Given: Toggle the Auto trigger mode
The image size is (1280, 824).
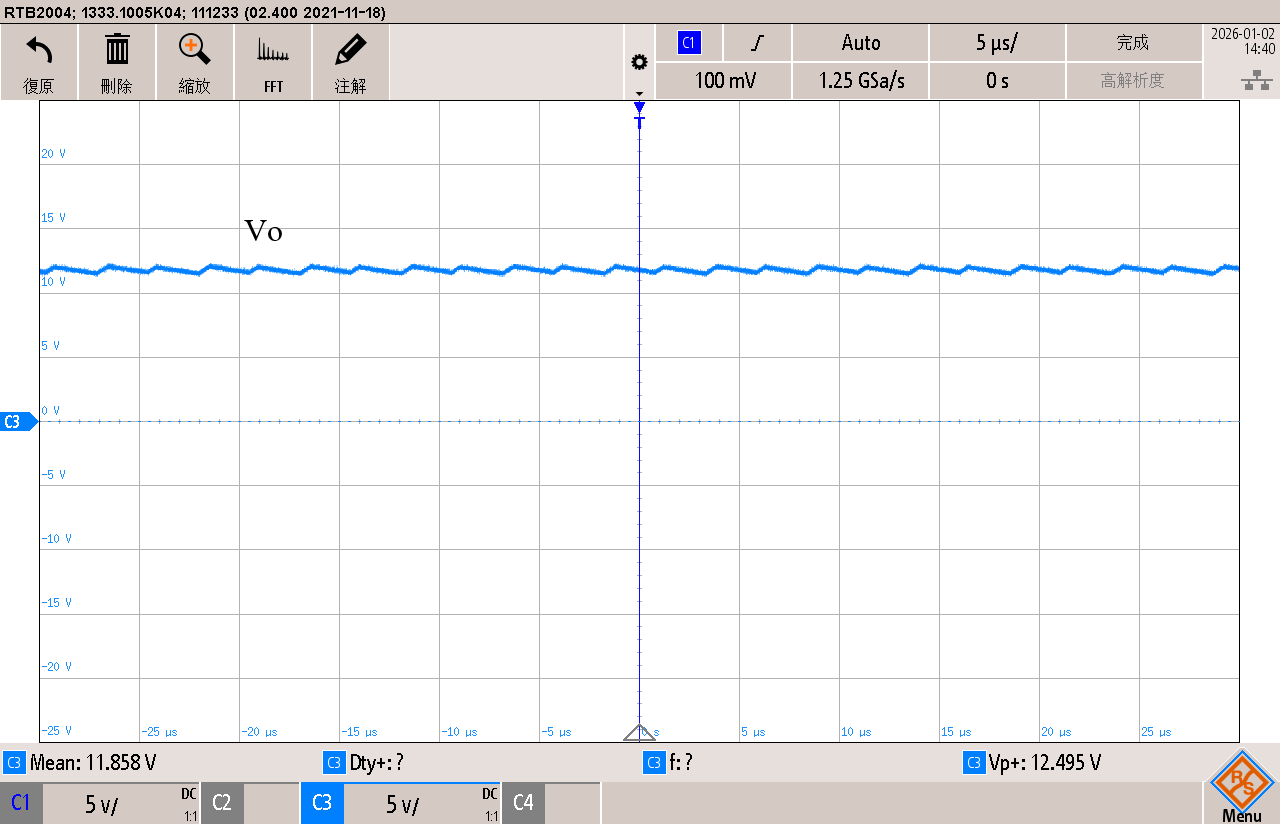Looking at the screenshot, I should click(x=861, y=43).
